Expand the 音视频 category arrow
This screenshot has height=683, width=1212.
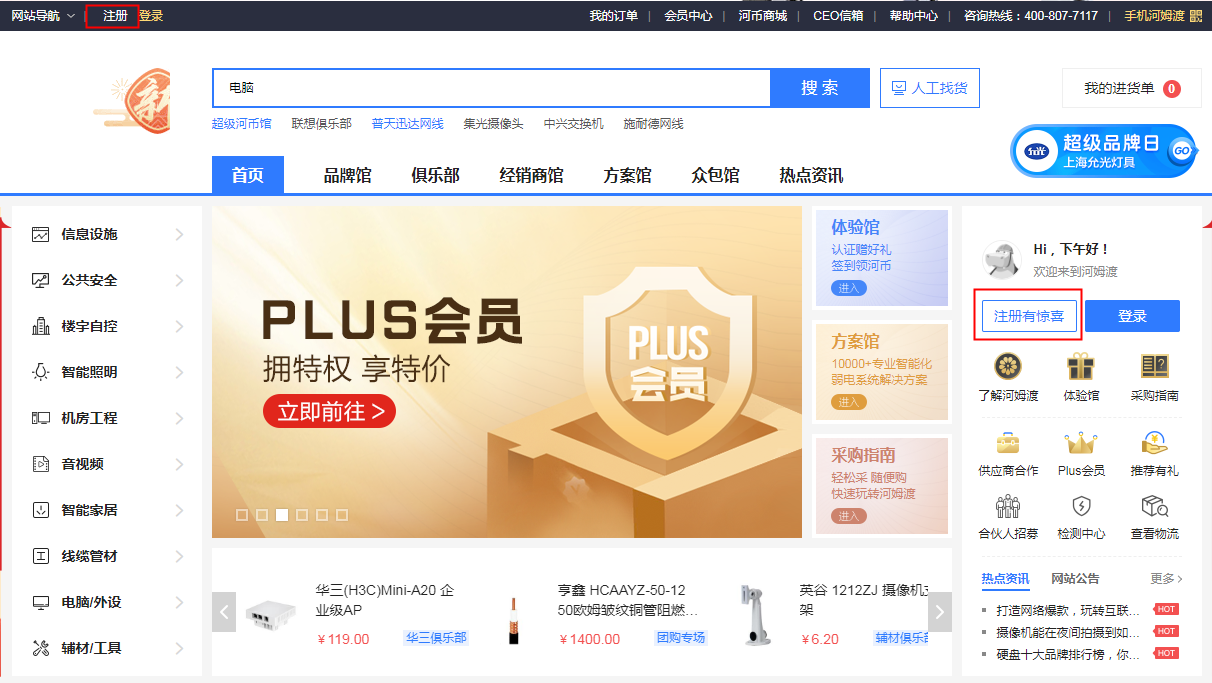click(180, 464)
